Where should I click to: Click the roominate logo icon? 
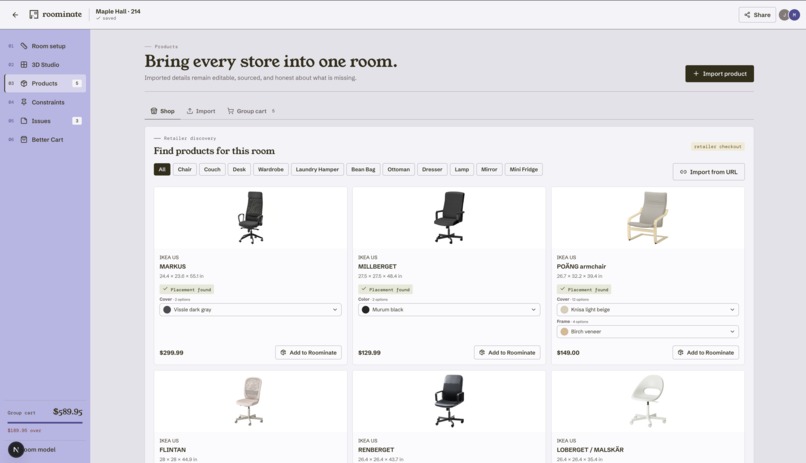[33, 14]
